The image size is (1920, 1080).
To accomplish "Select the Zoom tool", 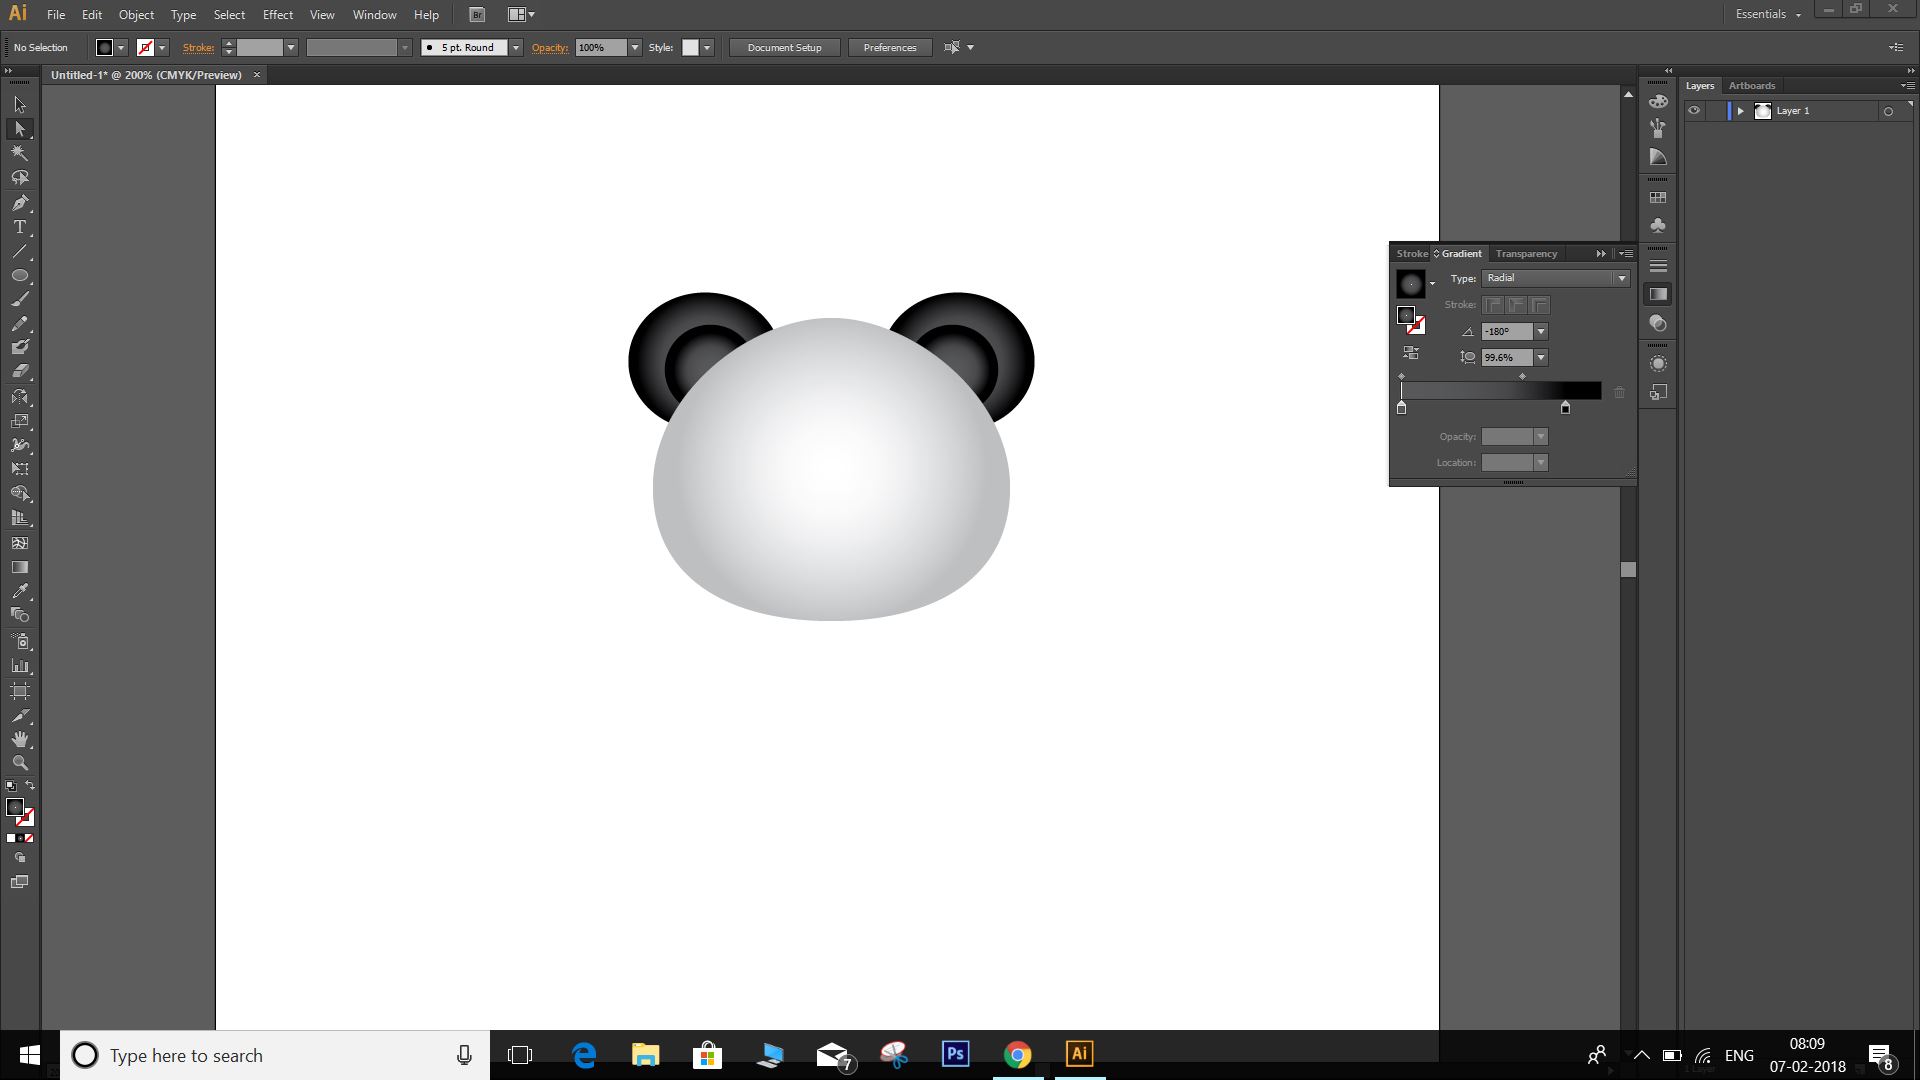I will (20, 763).
